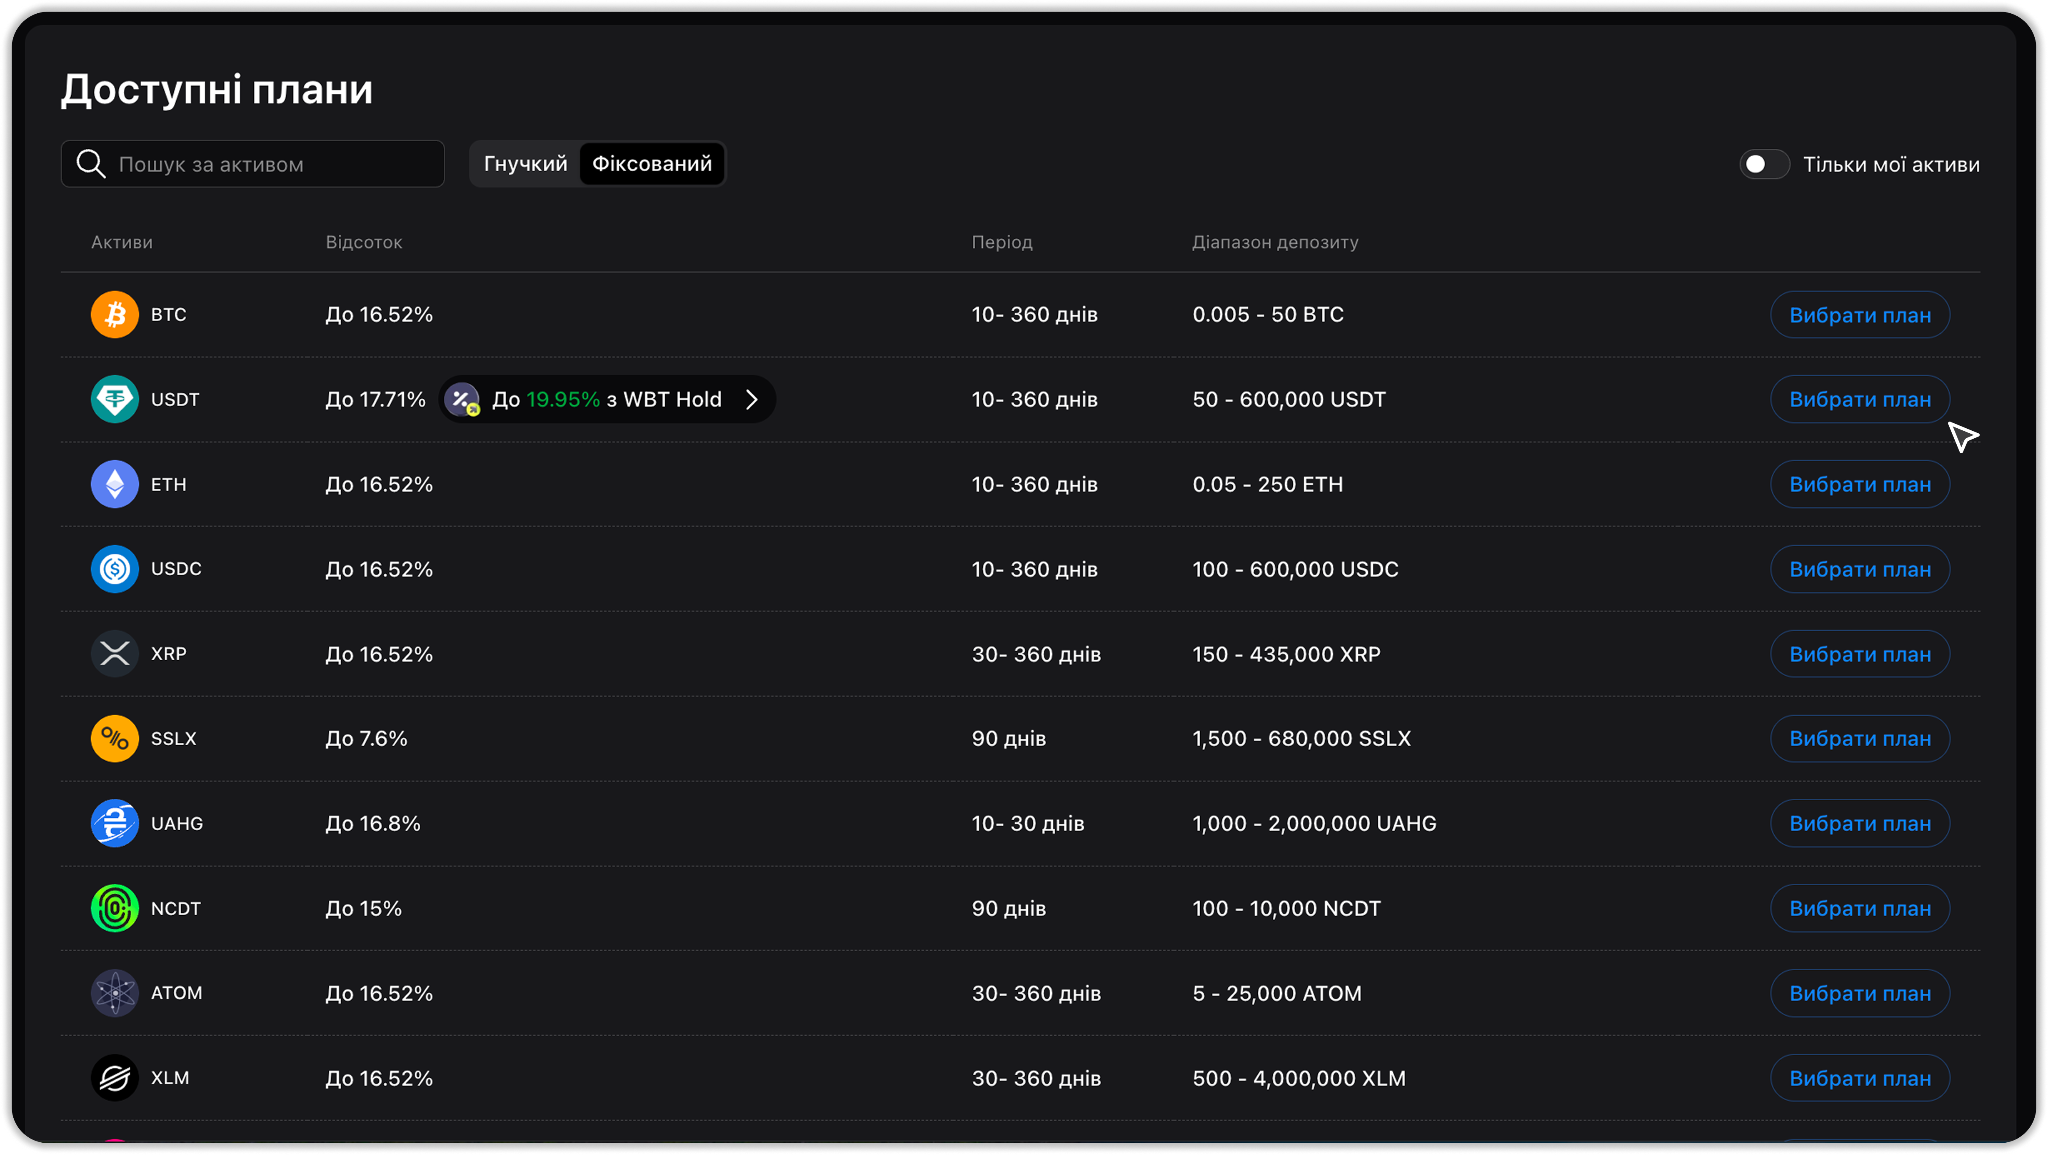Select the 'Фіксований' tab
This screenshot has height=1155, width=2048.
coord(652,164)
